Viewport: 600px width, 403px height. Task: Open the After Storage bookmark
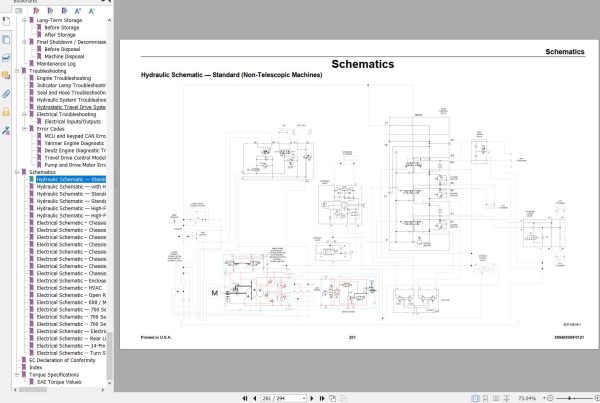60,35
